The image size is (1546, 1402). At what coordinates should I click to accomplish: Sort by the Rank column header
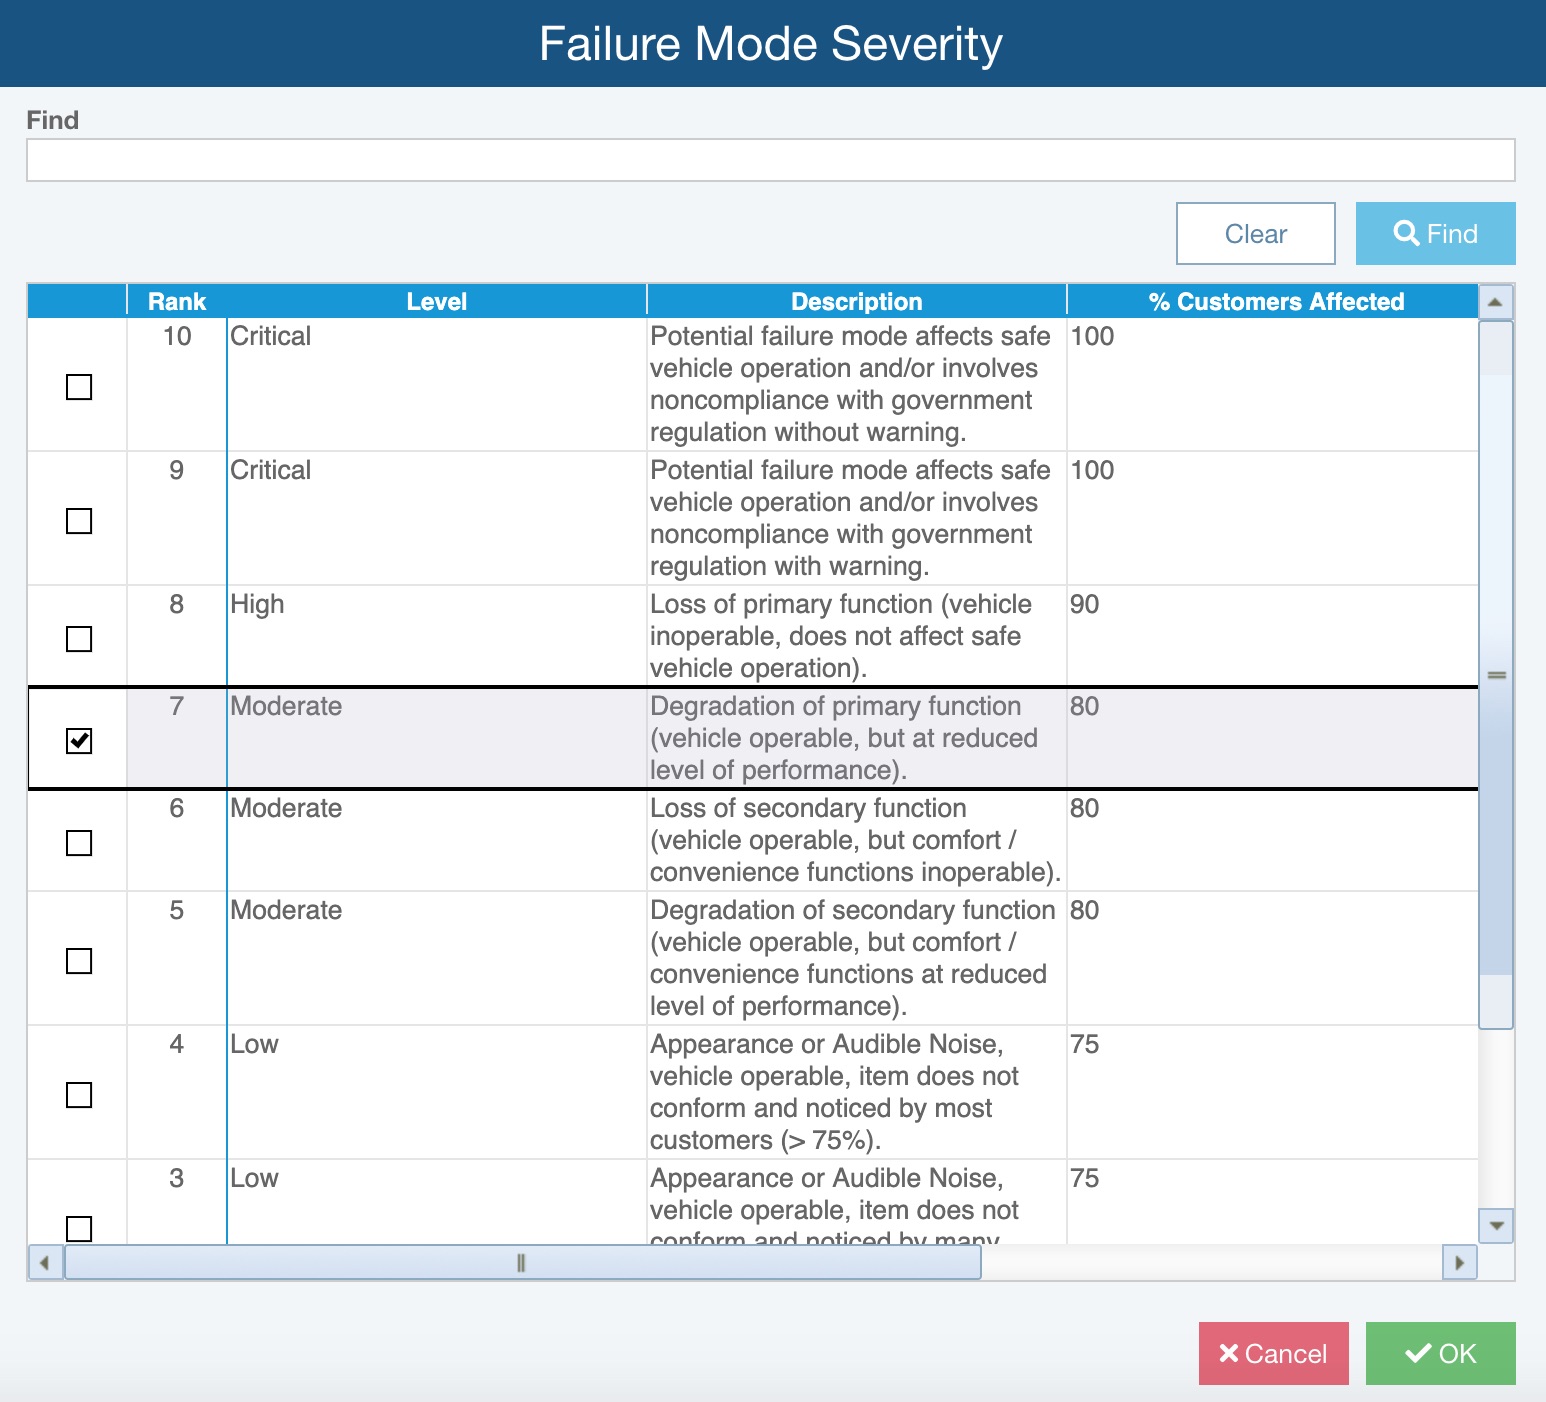(177, 302)
